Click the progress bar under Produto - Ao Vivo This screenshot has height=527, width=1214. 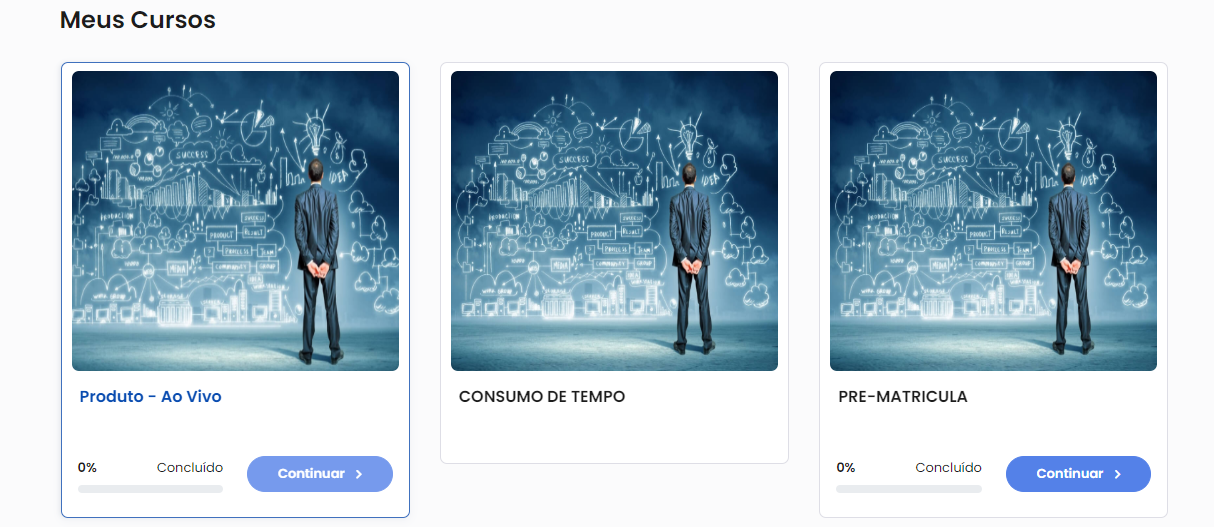pyautogui.click(x=150, y=489)
